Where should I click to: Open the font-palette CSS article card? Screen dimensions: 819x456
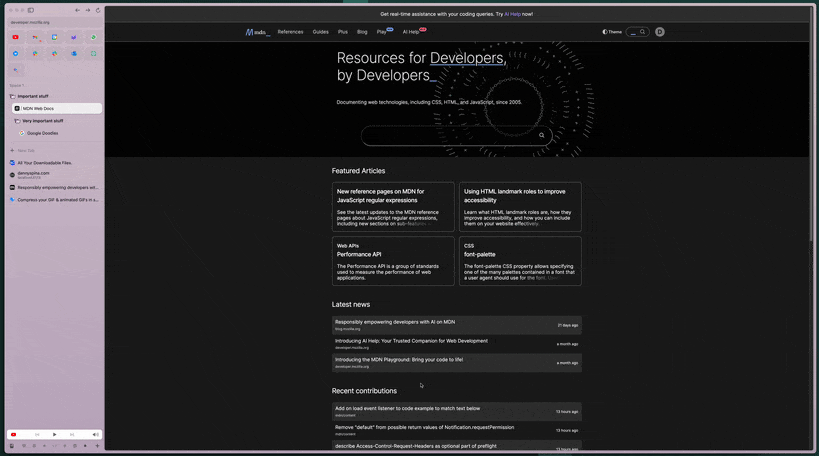(520, 261)
